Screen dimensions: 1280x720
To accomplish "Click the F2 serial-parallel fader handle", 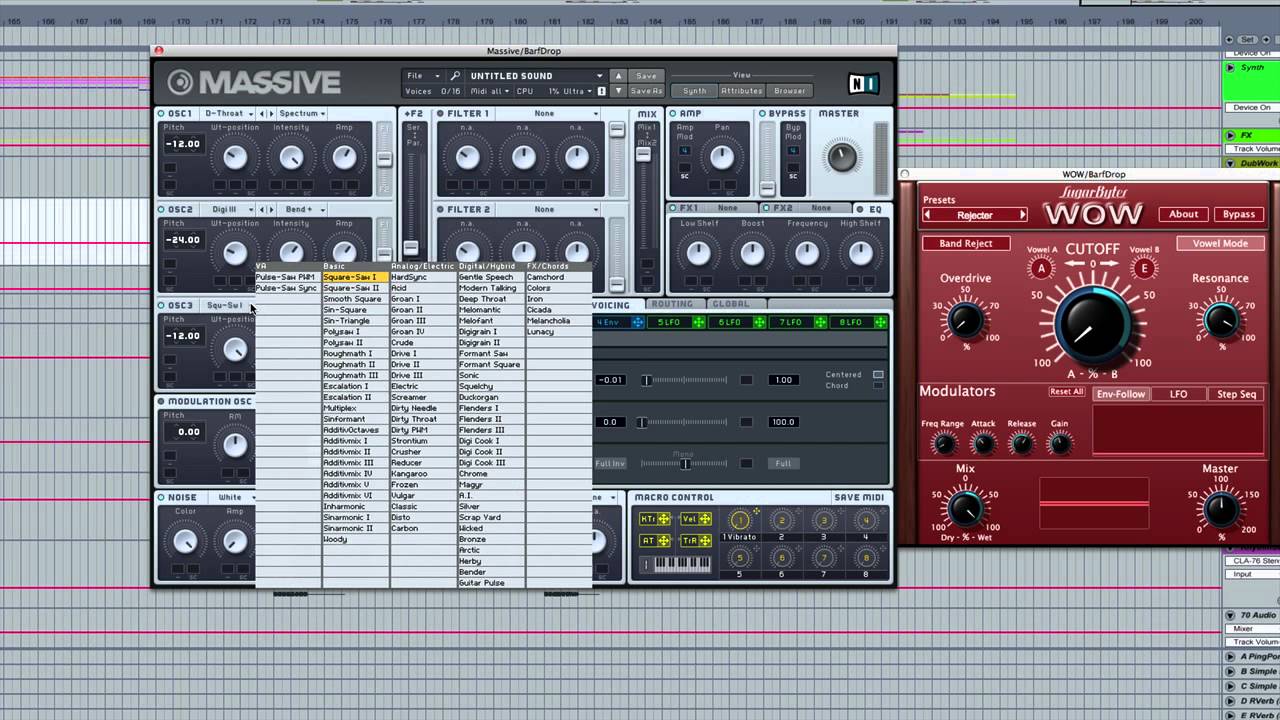I will click(x=411, y=247).
